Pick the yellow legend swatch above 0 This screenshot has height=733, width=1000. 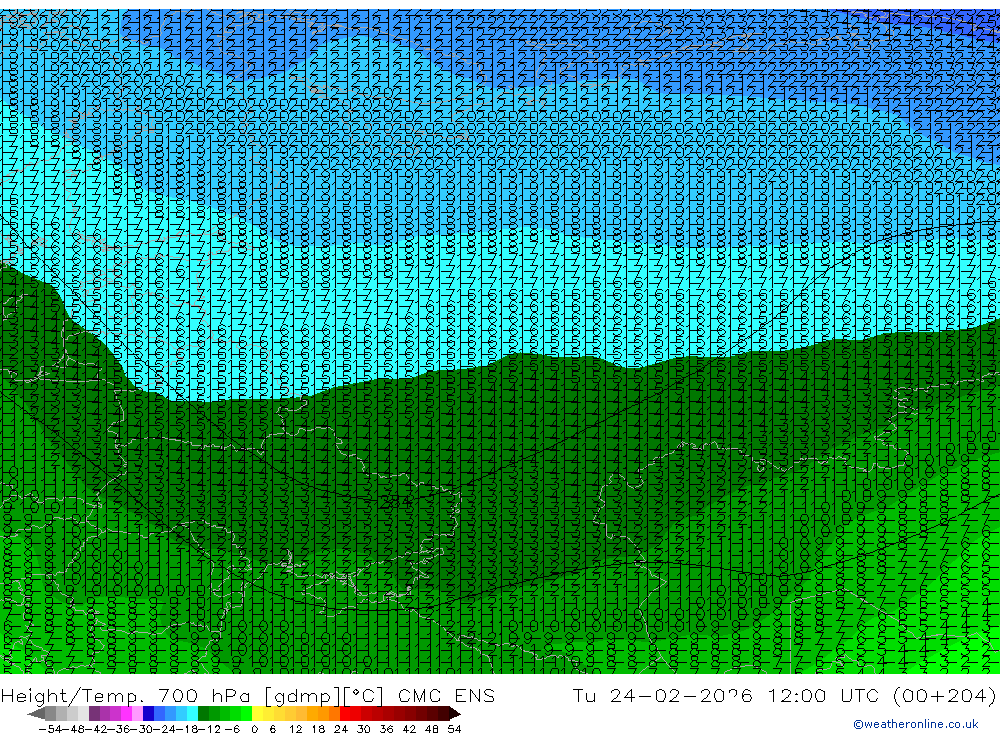(x=258, y=714)
